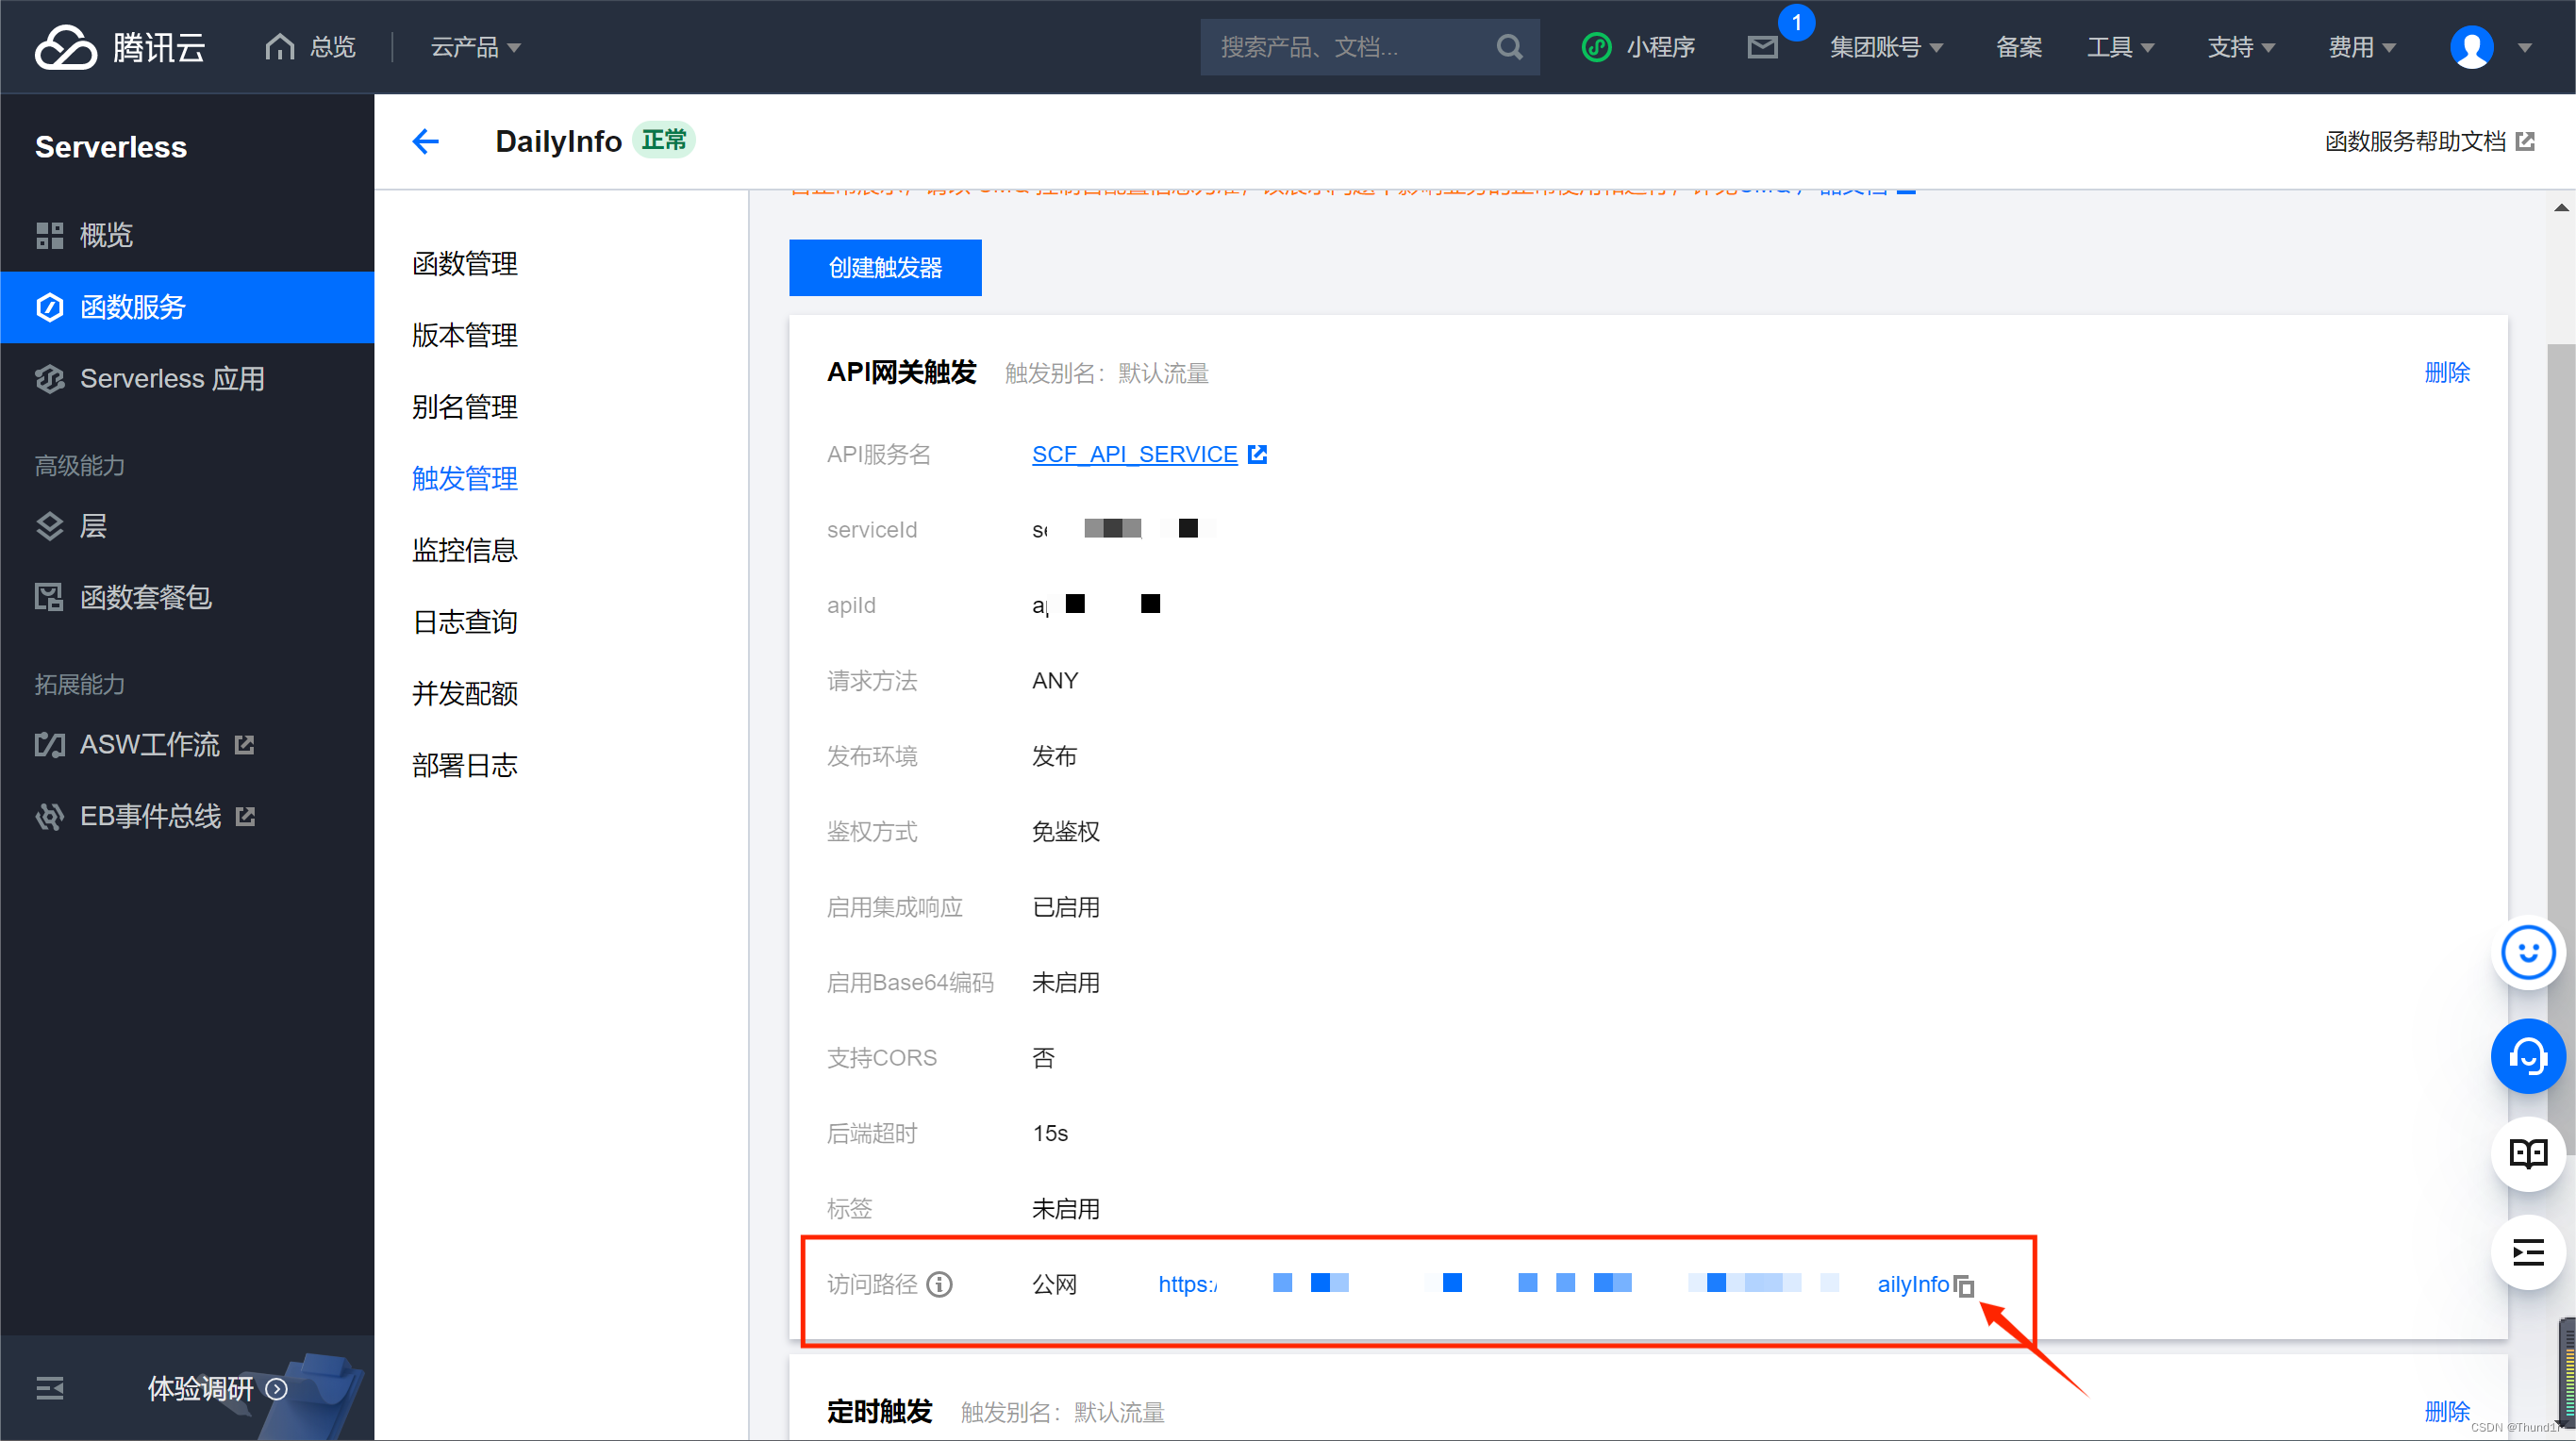Focus the product and docs search field
The width and height of the screenshot is (2576, 1441).
coord(1349,47)
